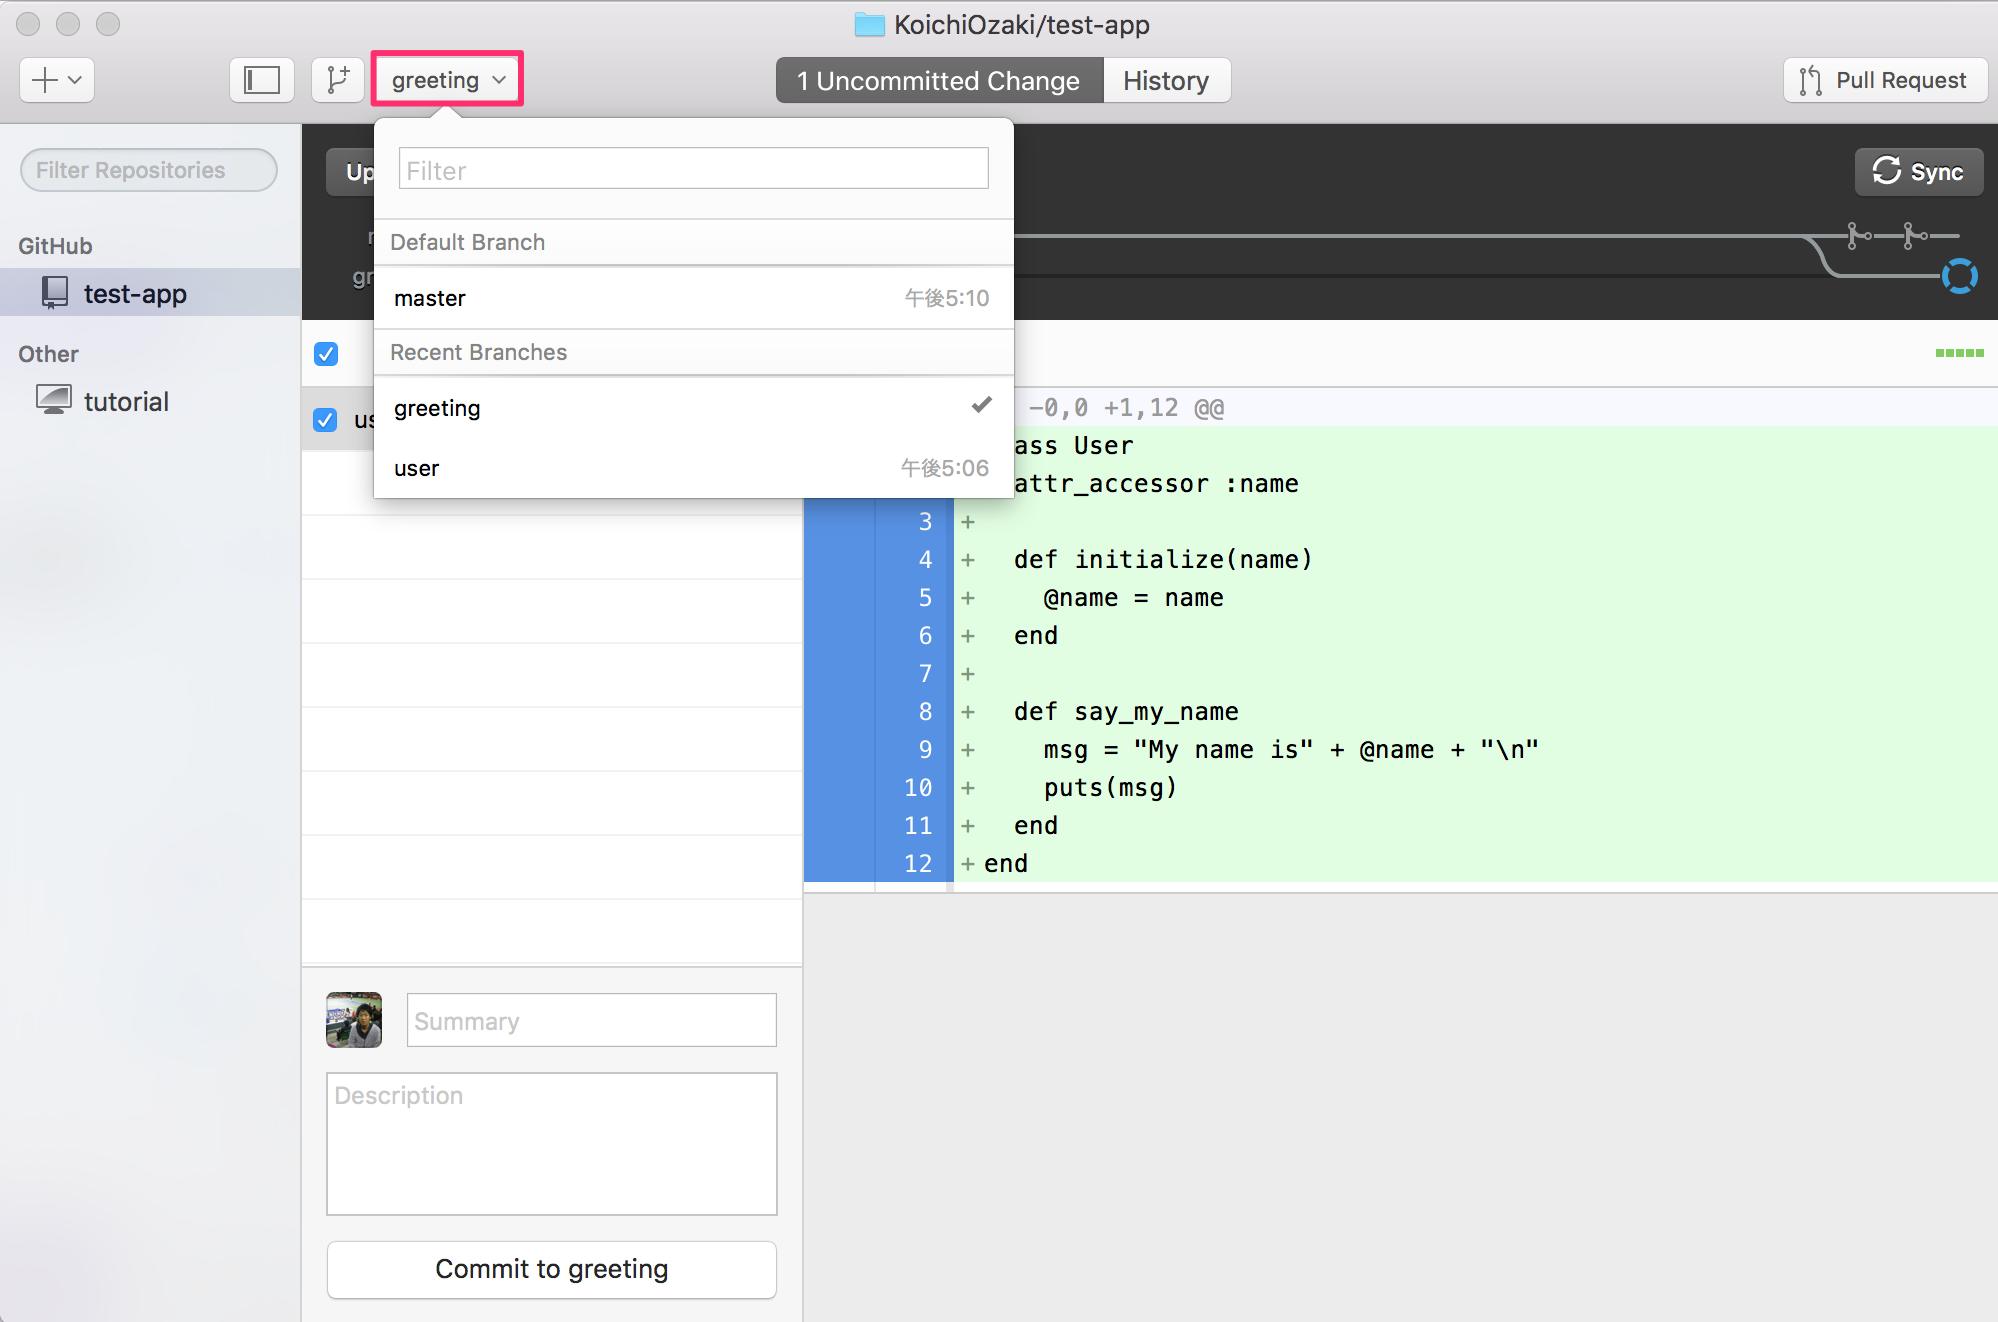Click the folder icon in title bar
The height and width of the screenshot is (1322, 1998).
[x=870, y=24]
